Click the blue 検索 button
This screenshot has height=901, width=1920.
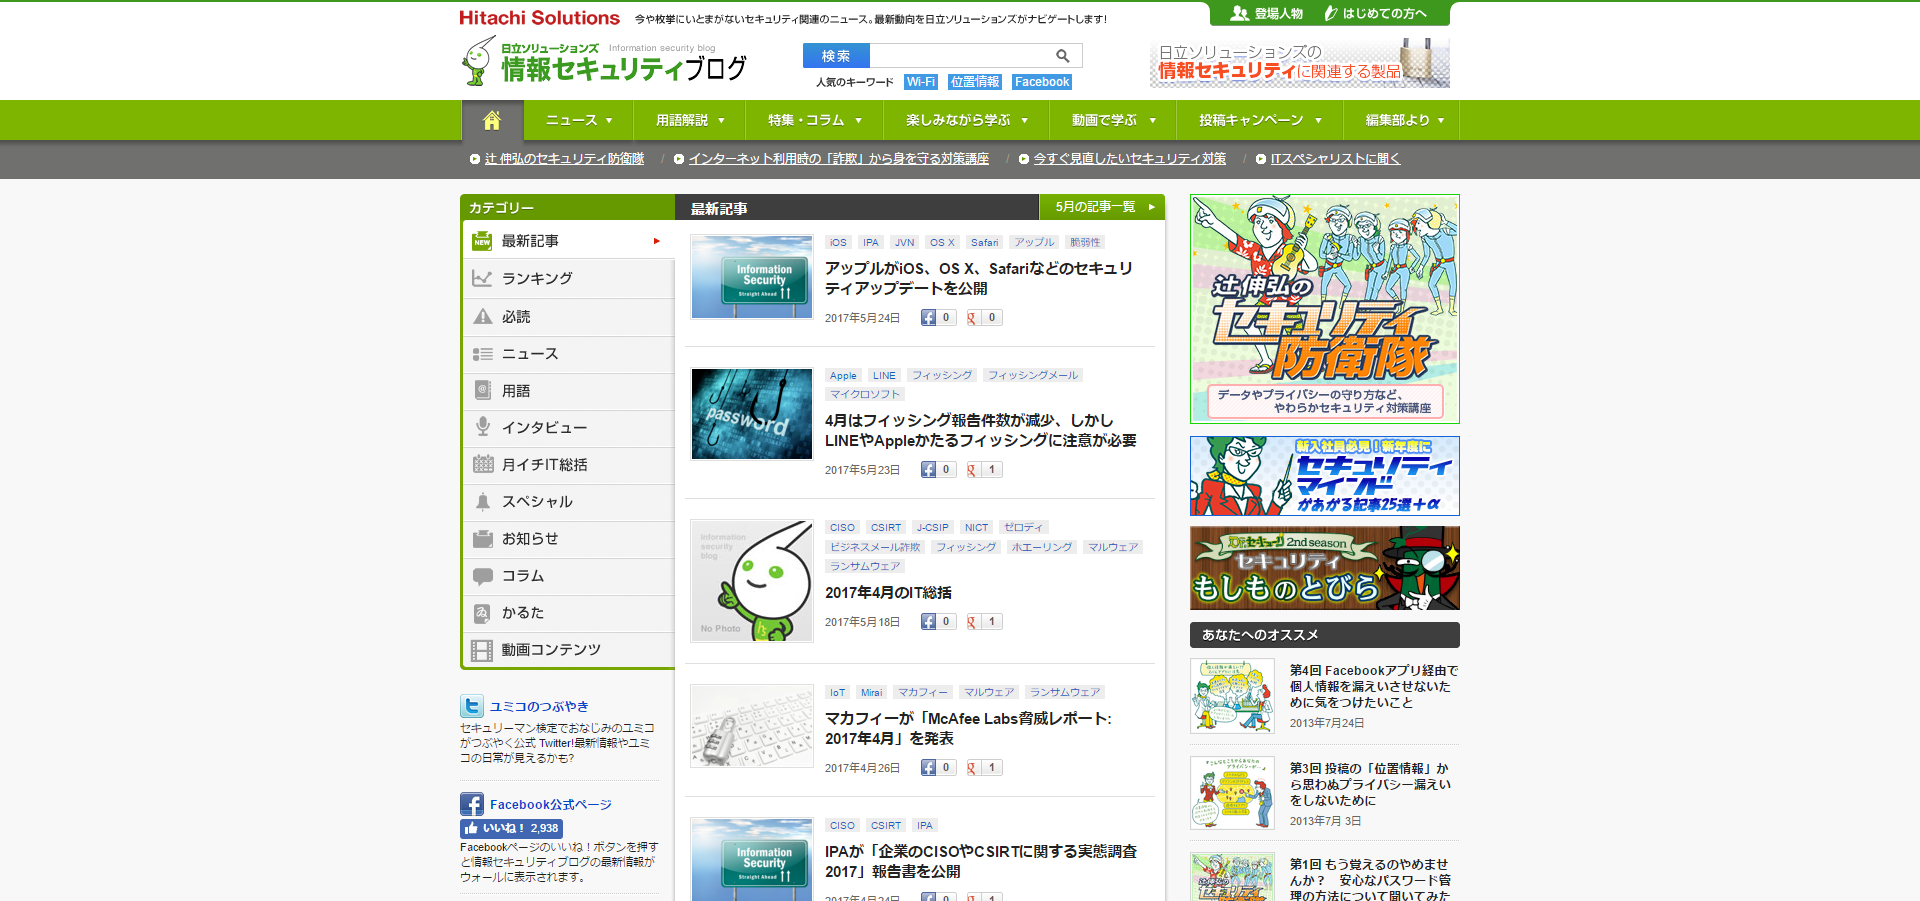pos(836,56)
